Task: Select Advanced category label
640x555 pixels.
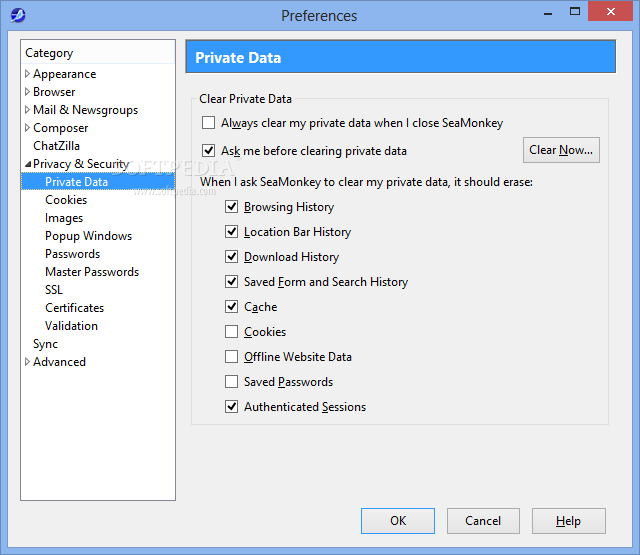Action: 60,362
